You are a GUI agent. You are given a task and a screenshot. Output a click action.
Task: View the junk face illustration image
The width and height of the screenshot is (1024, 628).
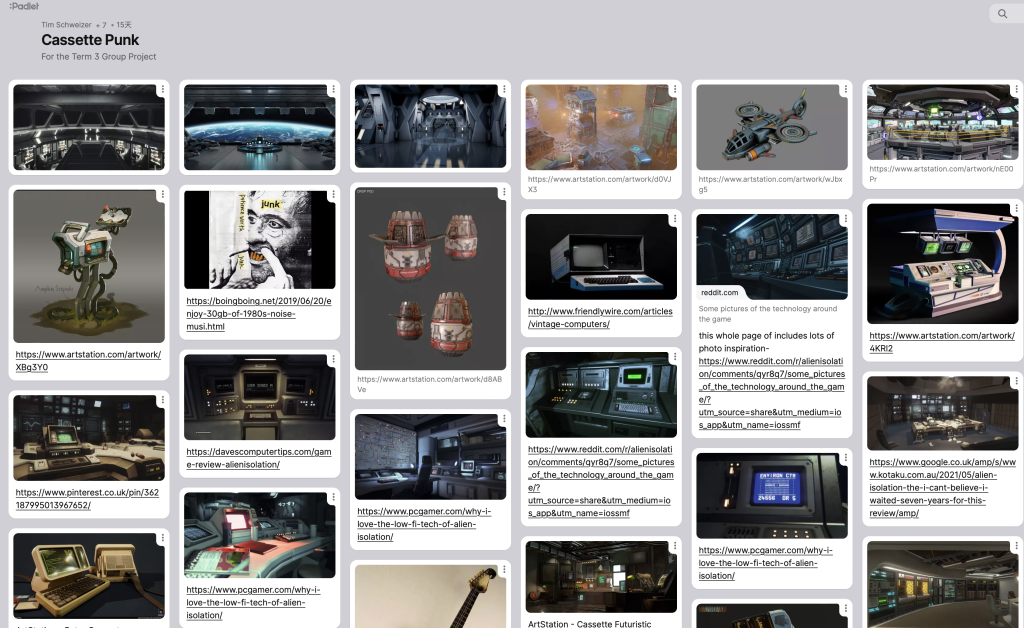[x=259, y=240]
